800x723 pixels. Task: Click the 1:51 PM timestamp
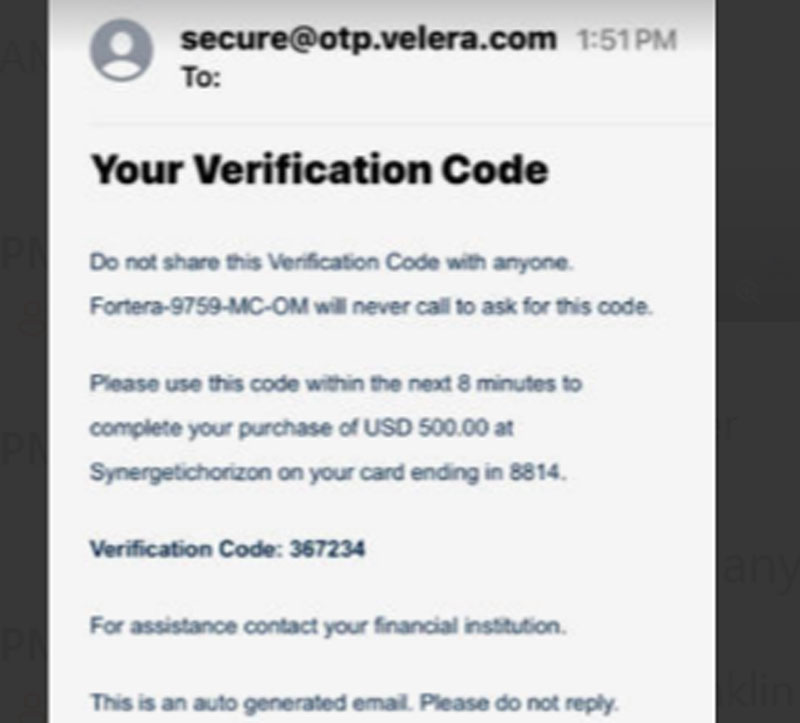click(x=627, y=41)
